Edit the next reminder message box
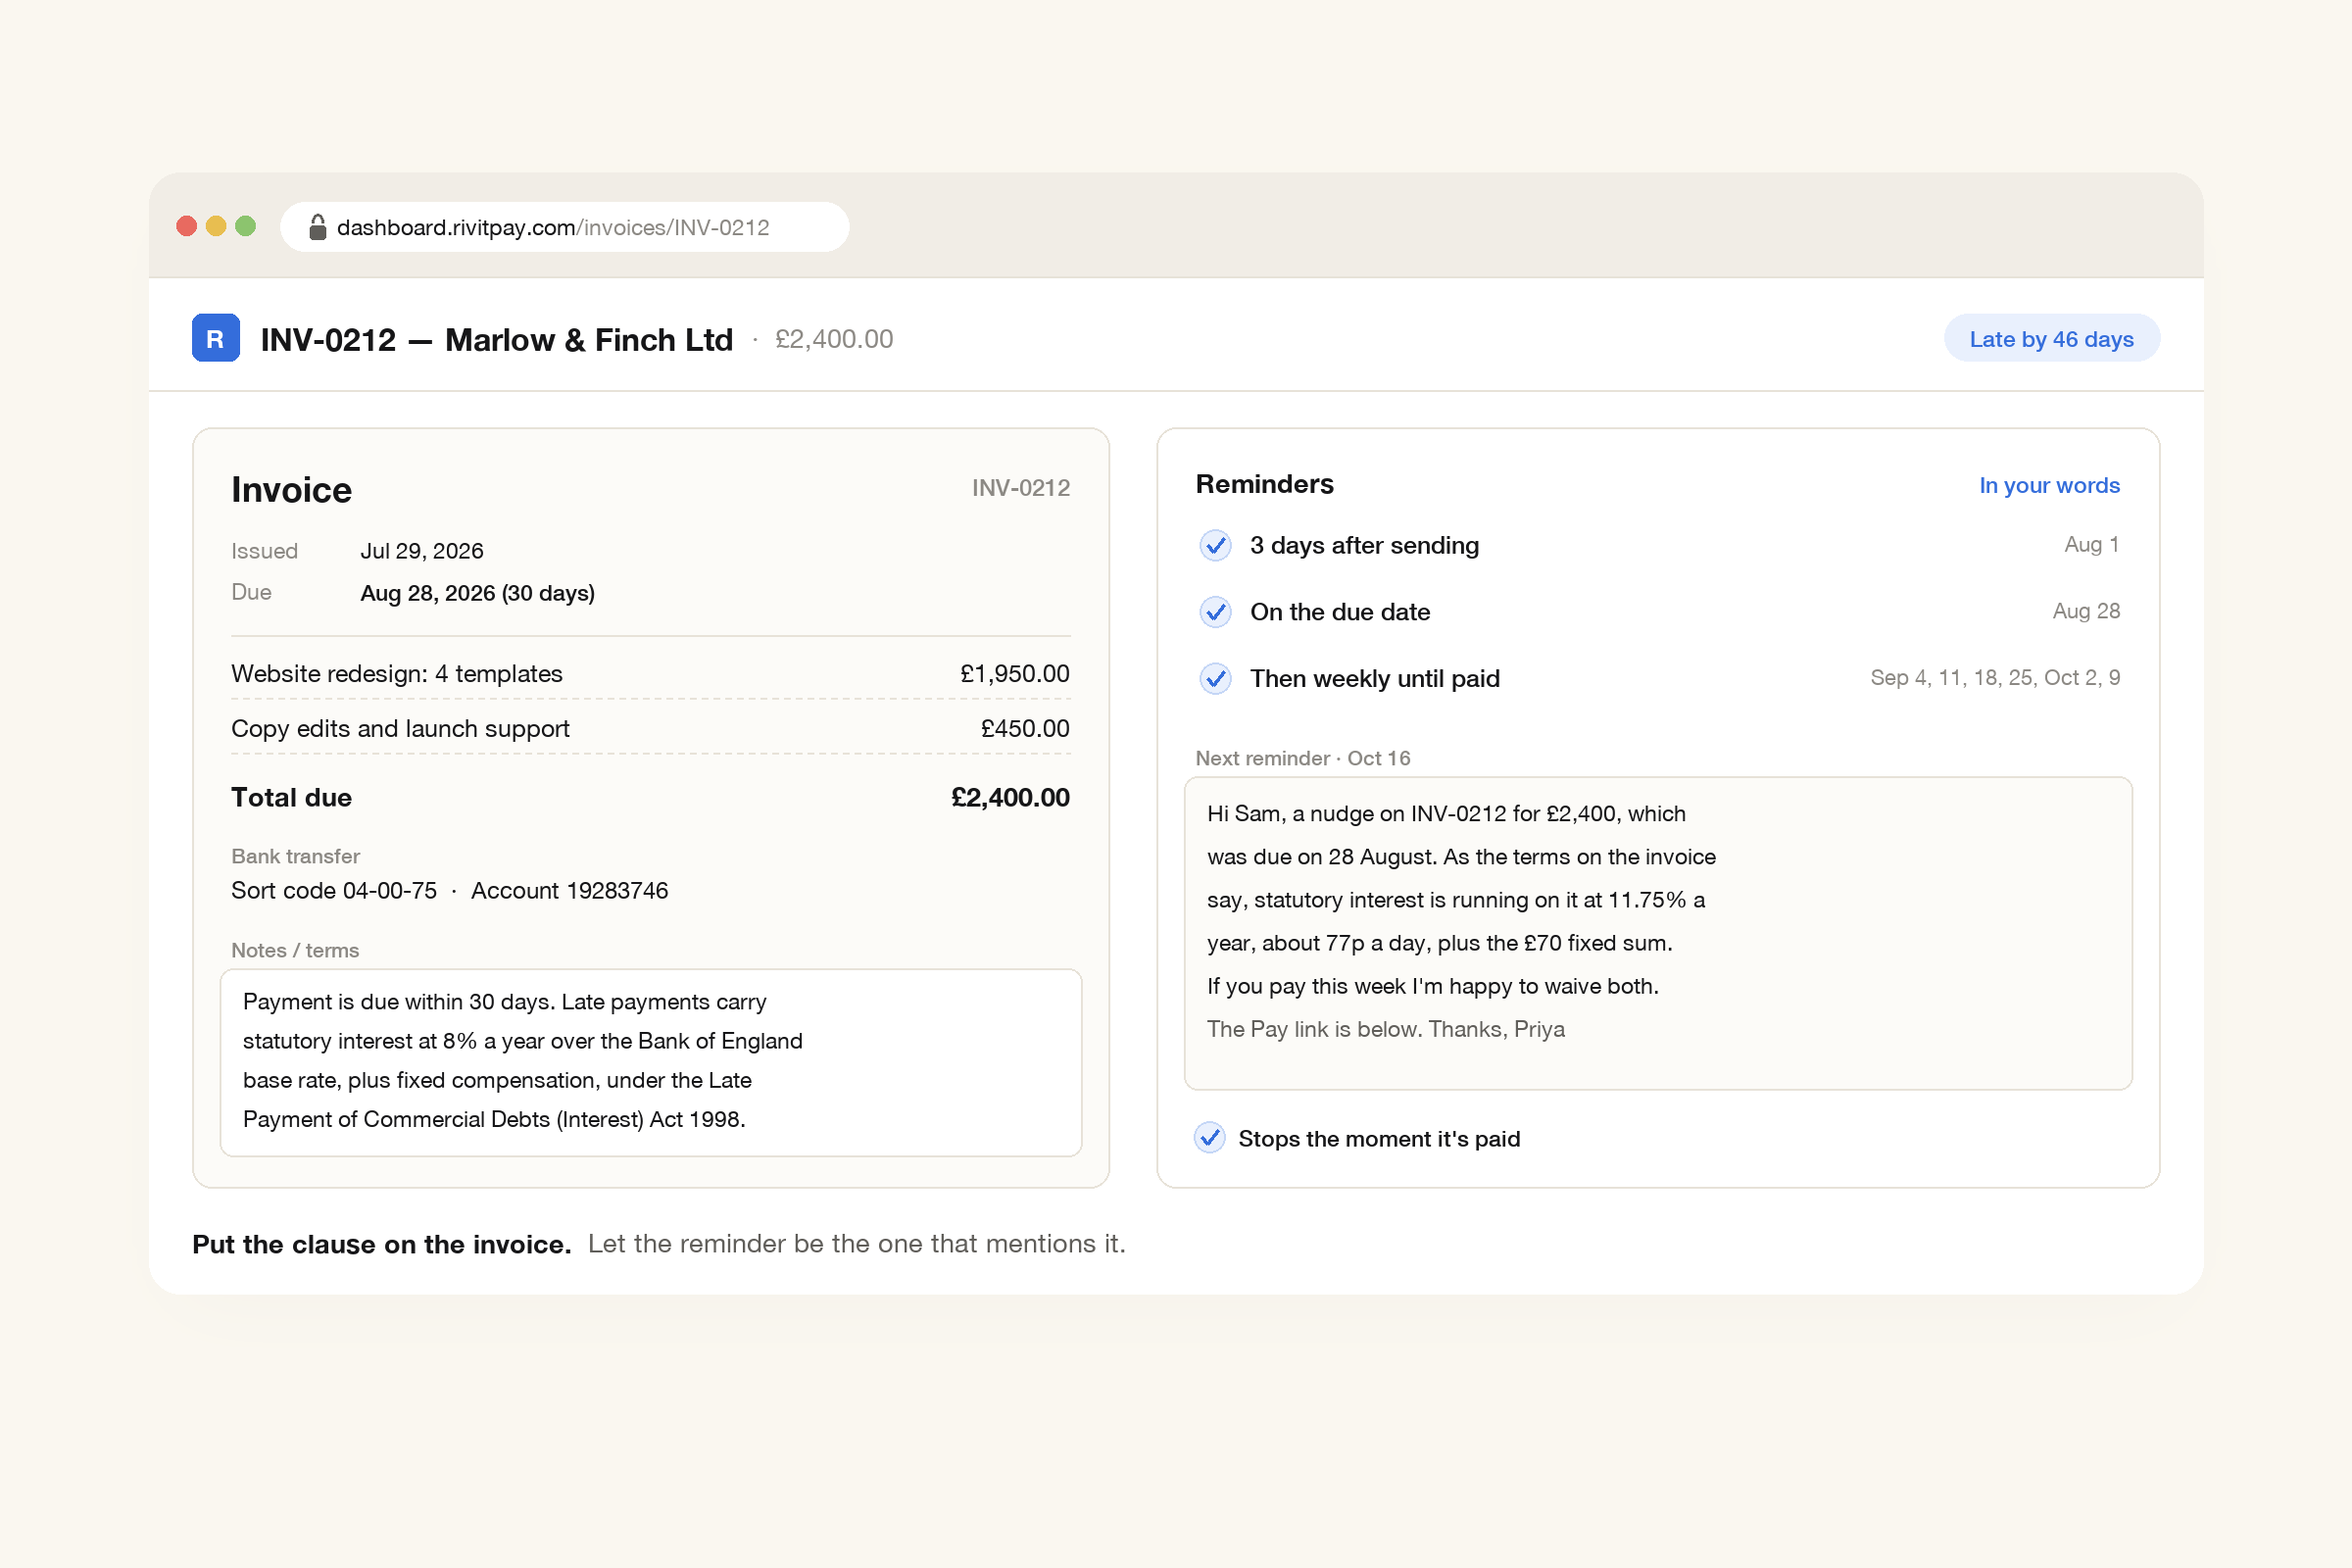2352x1568 pixels. click(1658, 933)
